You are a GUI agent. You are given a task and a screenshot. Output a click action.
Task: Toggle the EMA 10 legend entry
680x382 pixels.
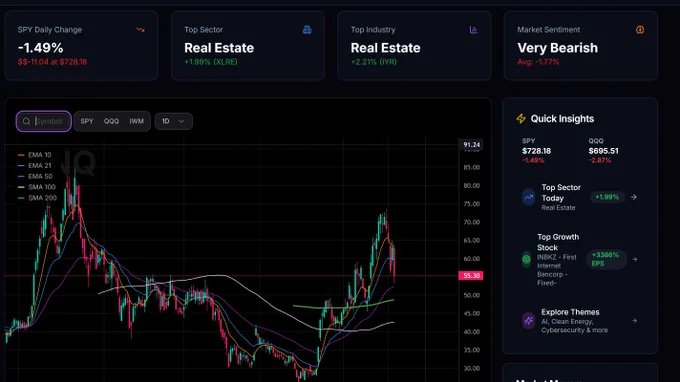point(35,155)
